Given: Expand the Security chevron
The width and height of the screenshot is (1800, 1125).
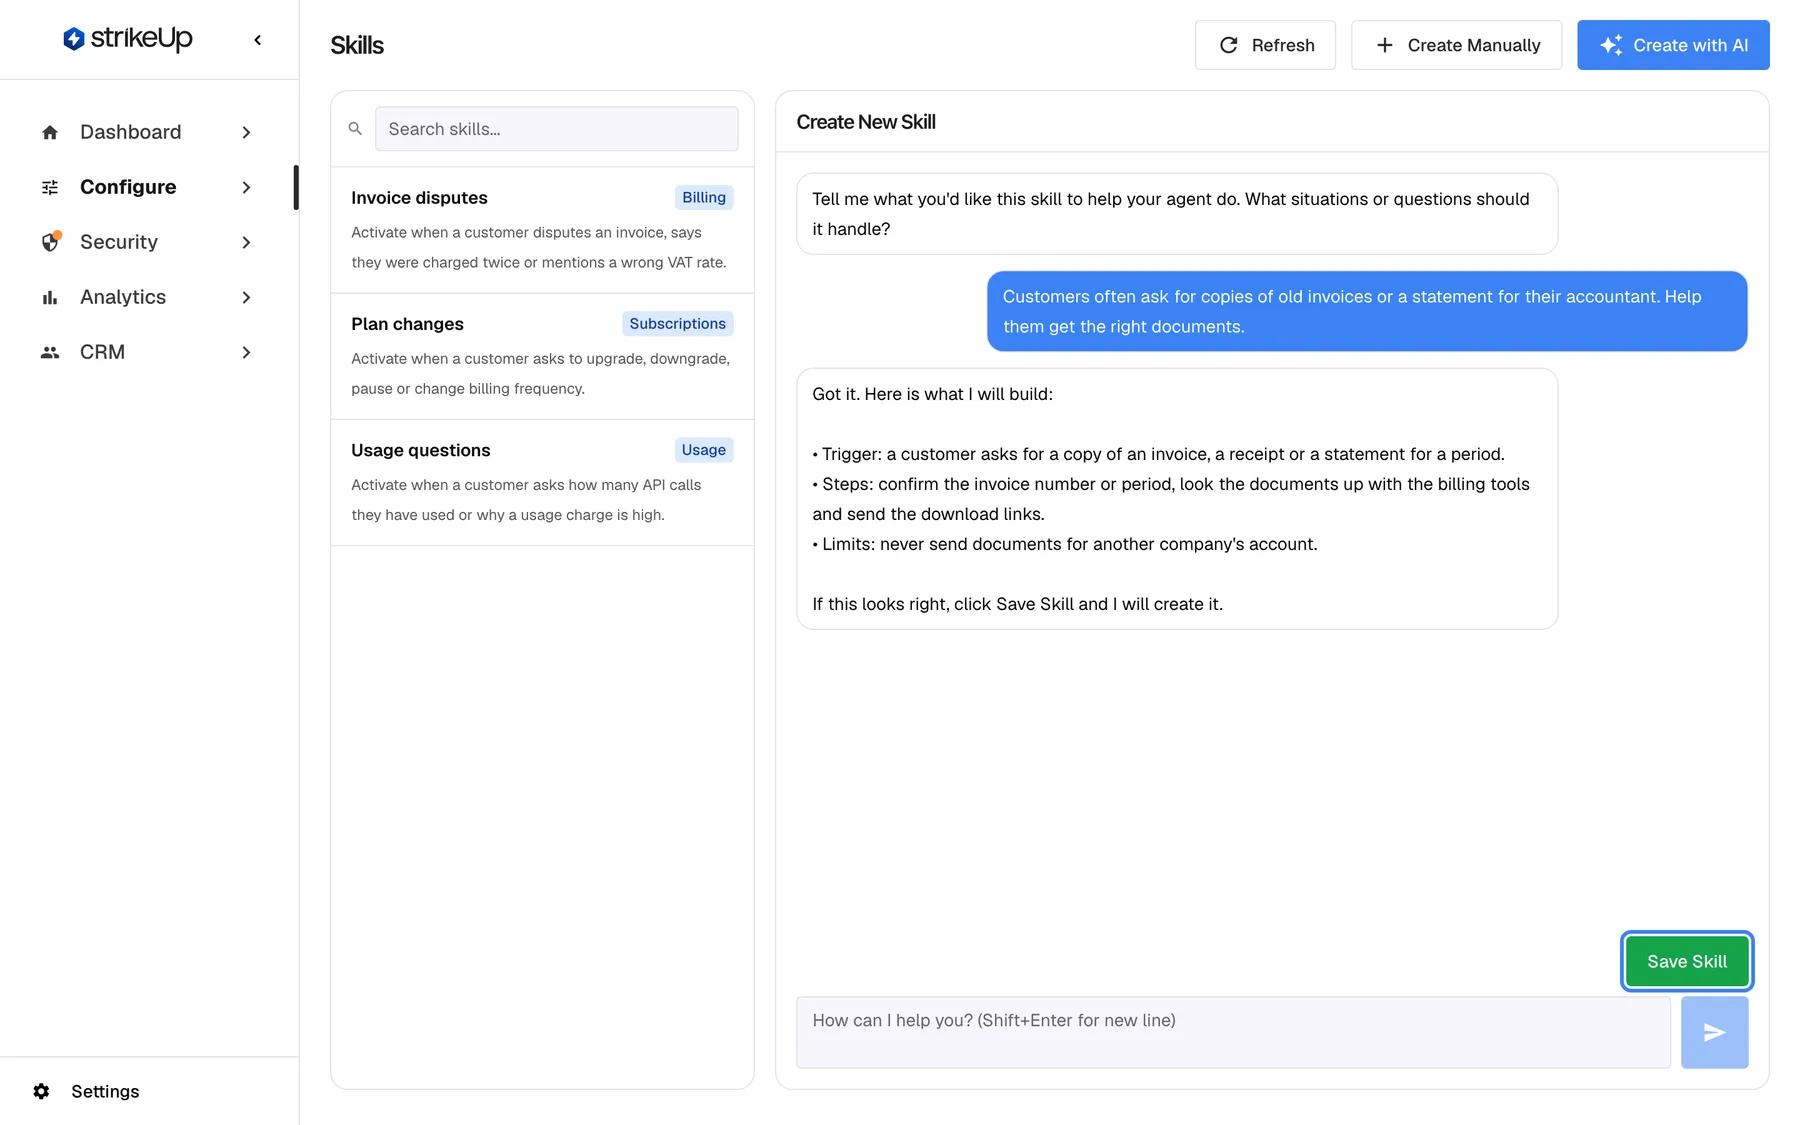Looking at the screenshot, I should [246, 242].
